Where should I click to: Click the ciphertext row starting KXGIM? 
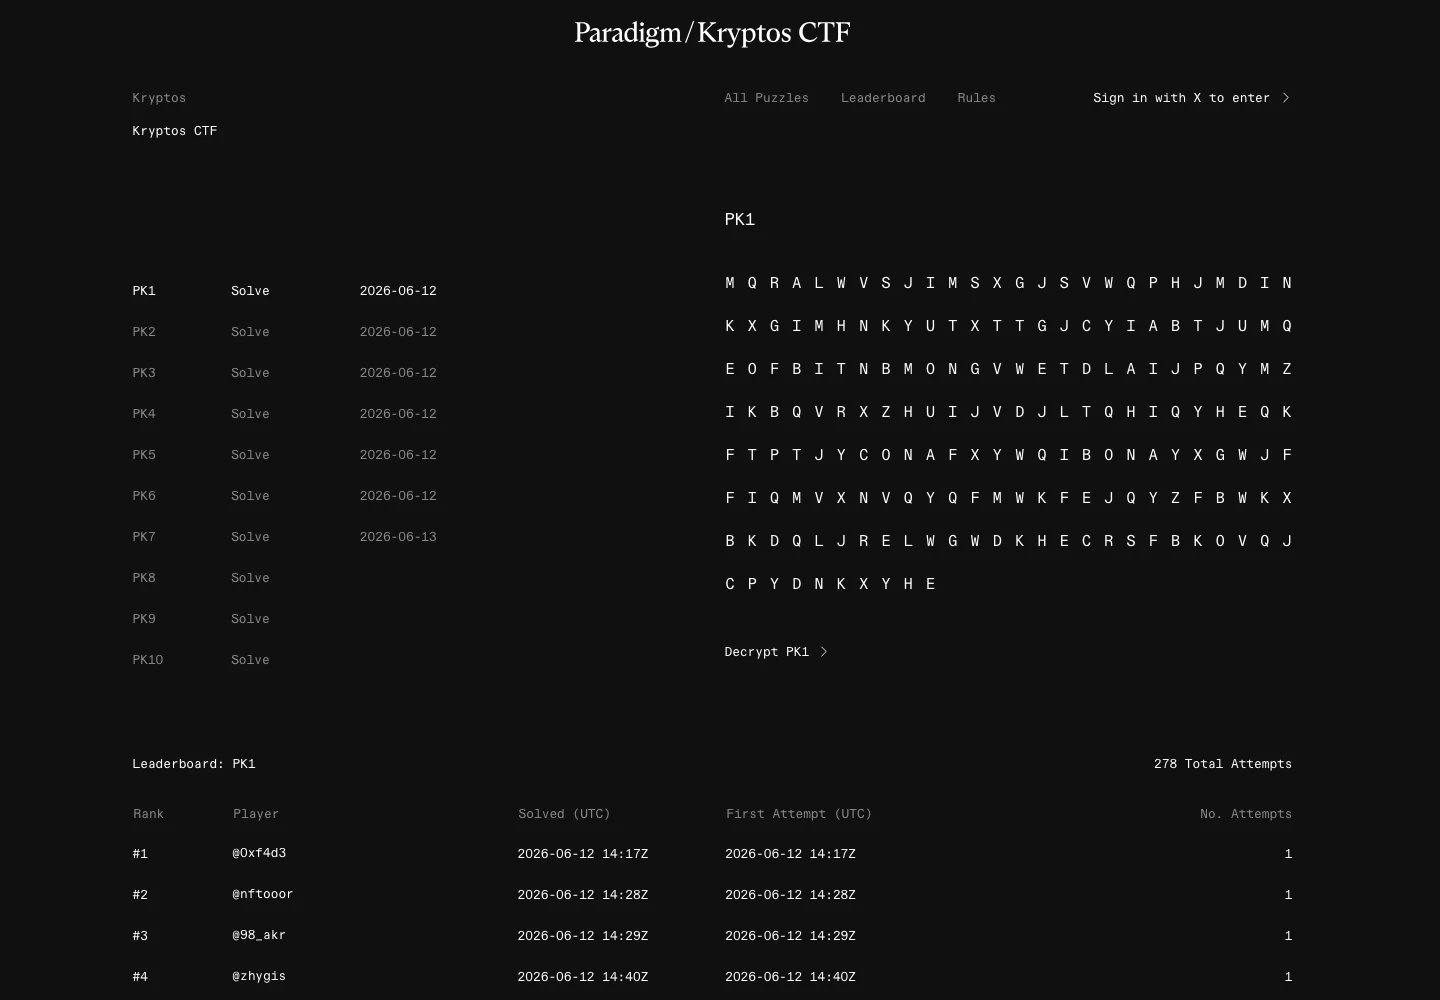tap(1008, 326)
